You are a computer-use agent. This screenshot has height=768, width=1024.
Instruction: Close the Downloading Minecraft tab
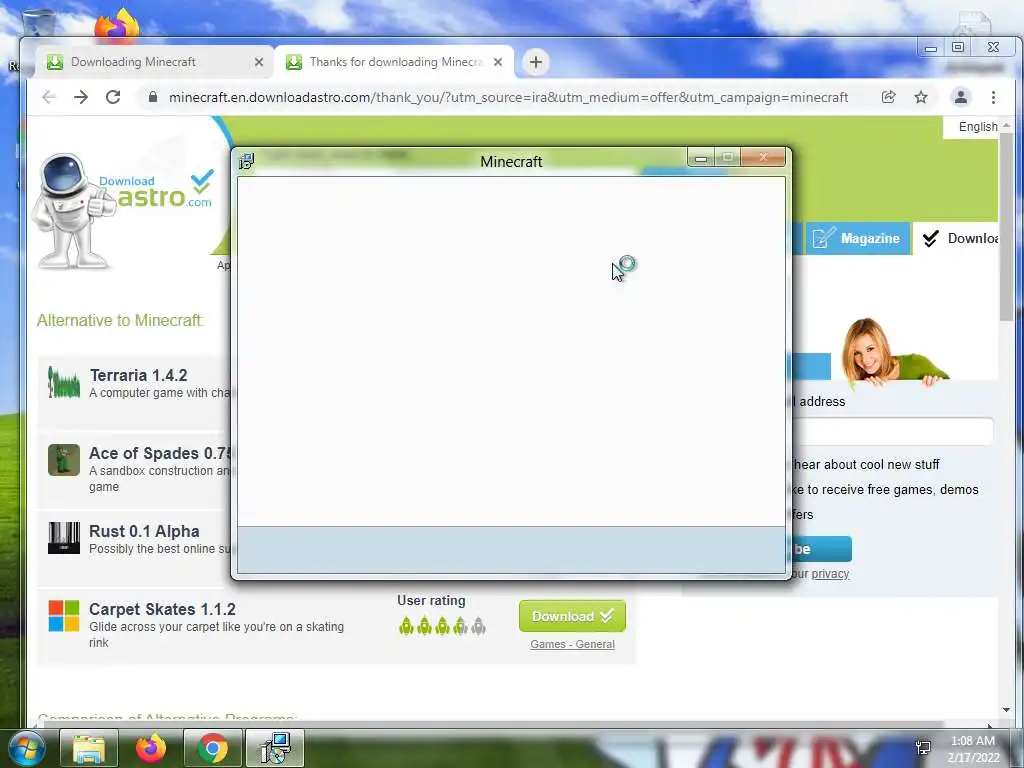tap(259, 62)
